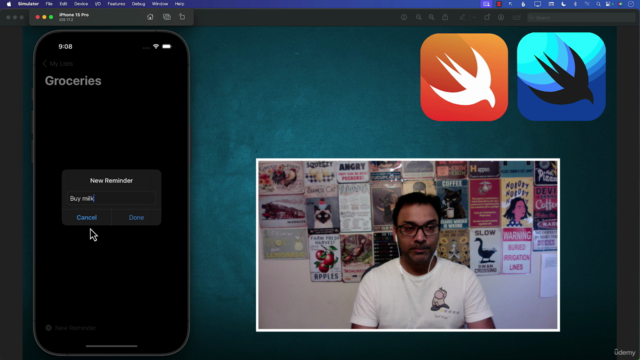Open the File menu

49,4
